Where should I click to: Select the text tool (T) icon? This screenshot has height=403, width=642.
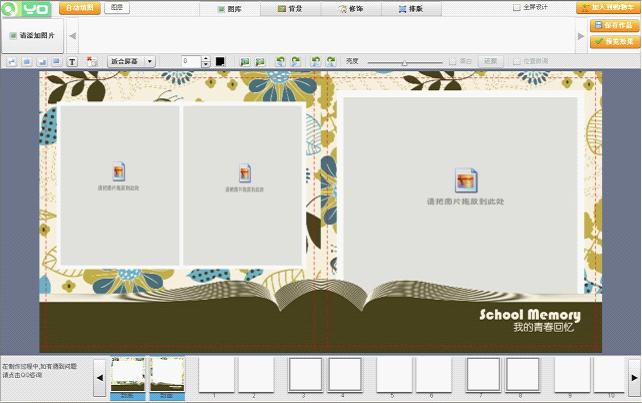pos(73,62)
